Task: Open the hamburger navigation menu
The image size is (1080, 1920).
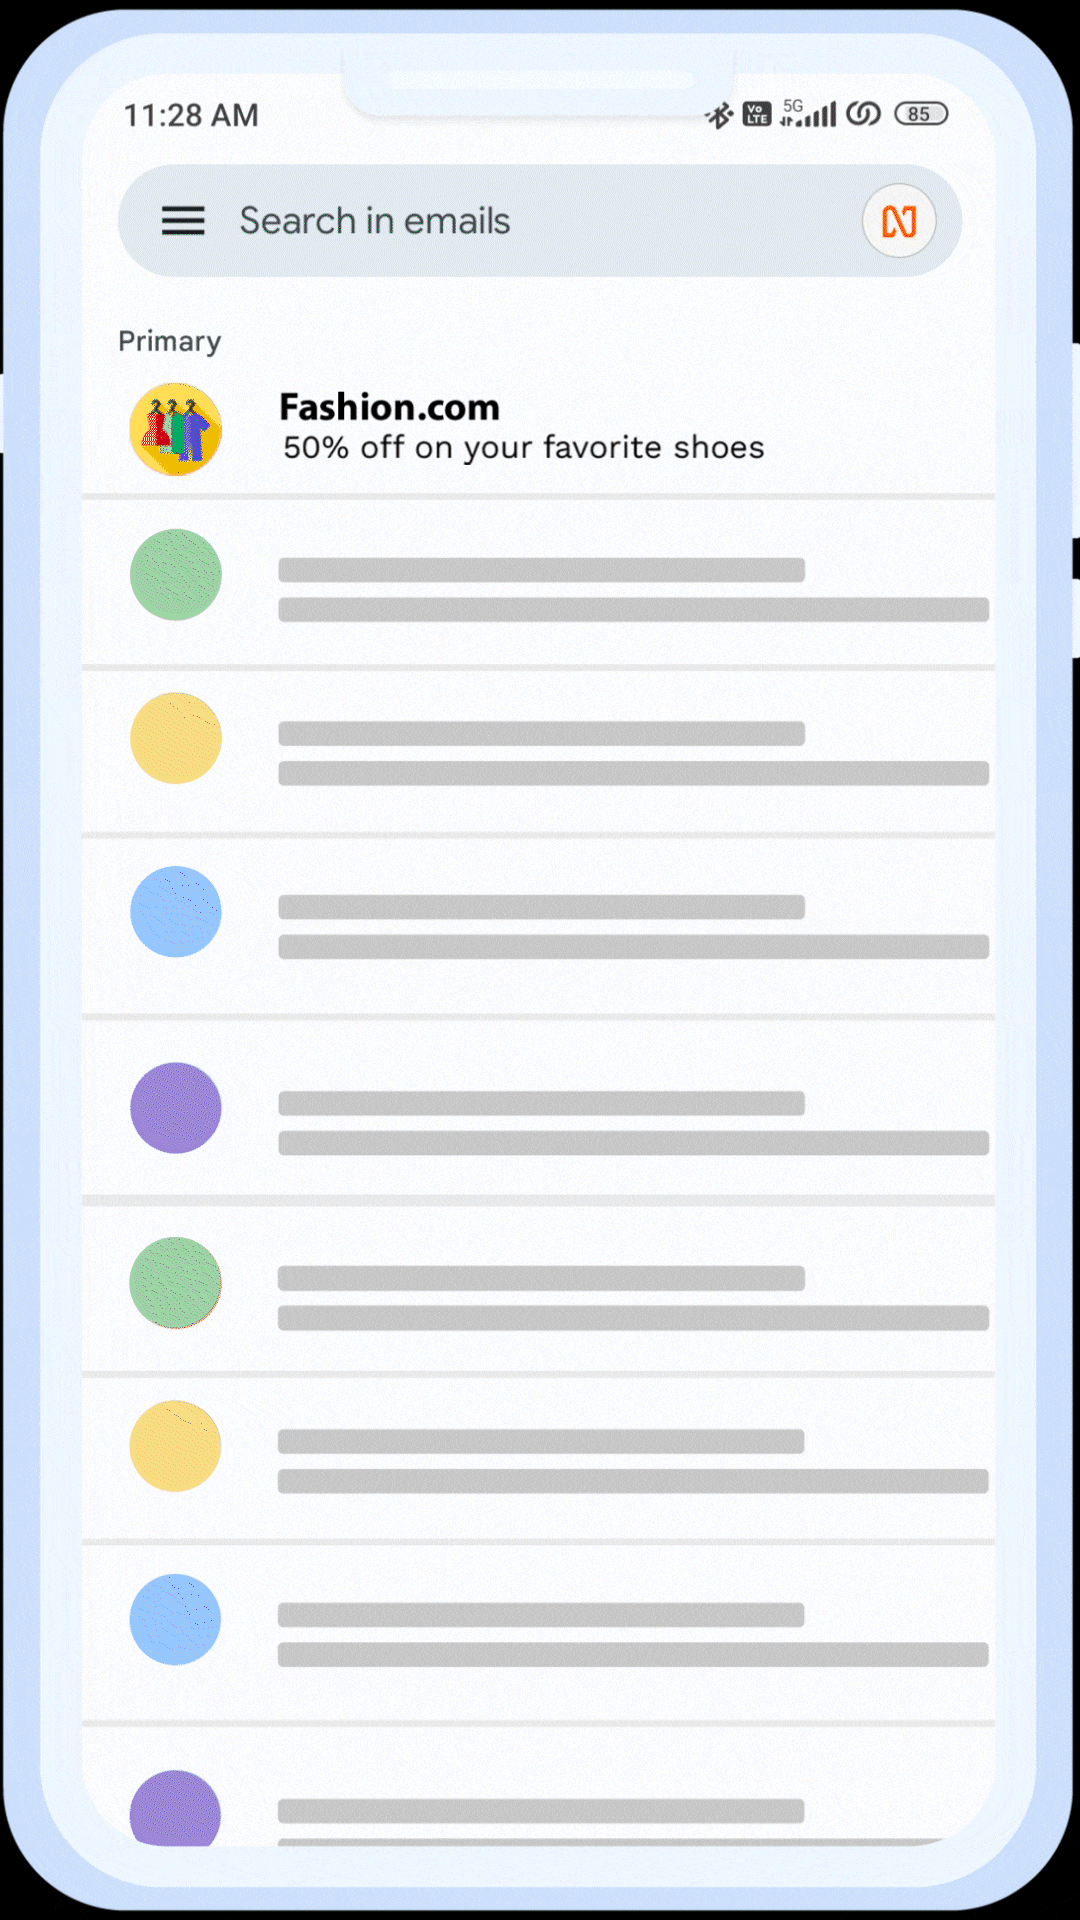Action: coord(183,221)
